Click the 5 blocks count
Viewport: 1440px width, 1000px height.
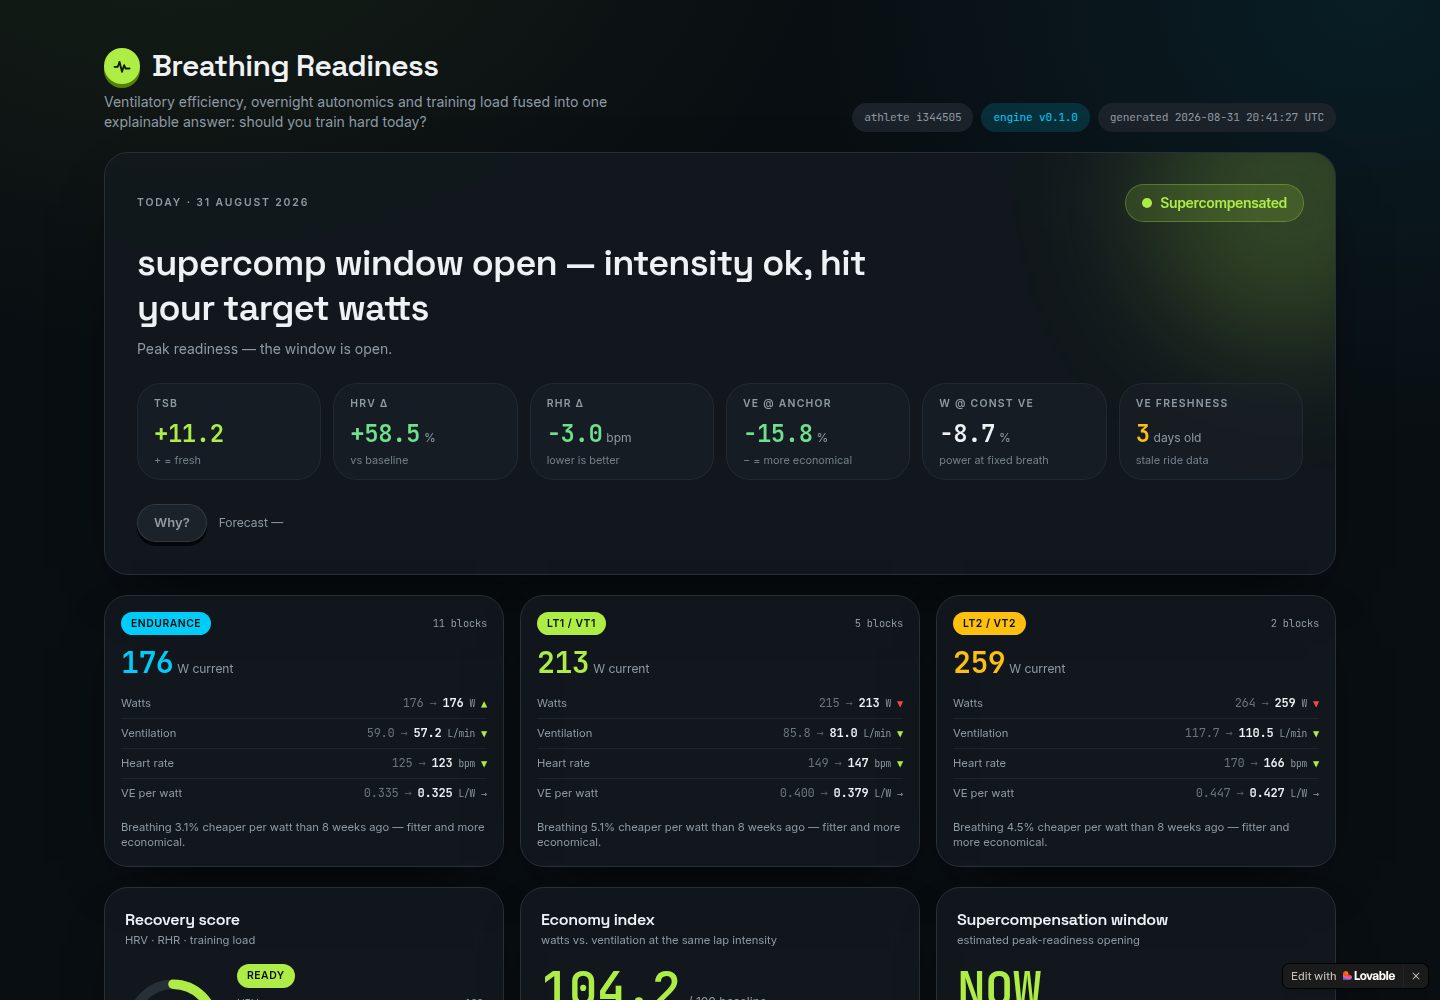pyautogui.click(x=879, y=624)
